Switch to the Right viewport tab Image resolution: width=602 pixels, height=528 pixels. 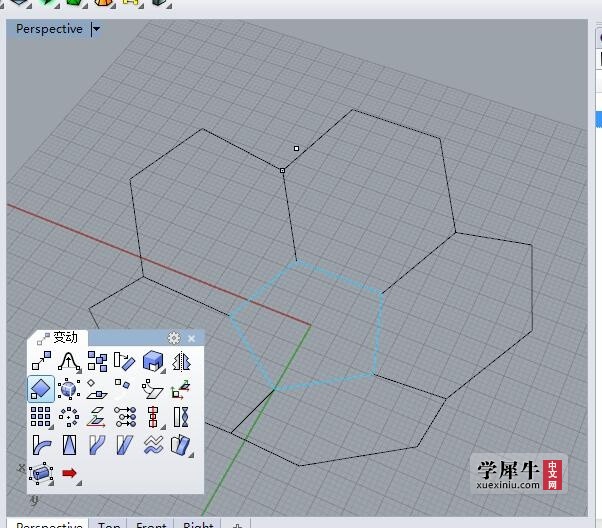click(198, 524)
